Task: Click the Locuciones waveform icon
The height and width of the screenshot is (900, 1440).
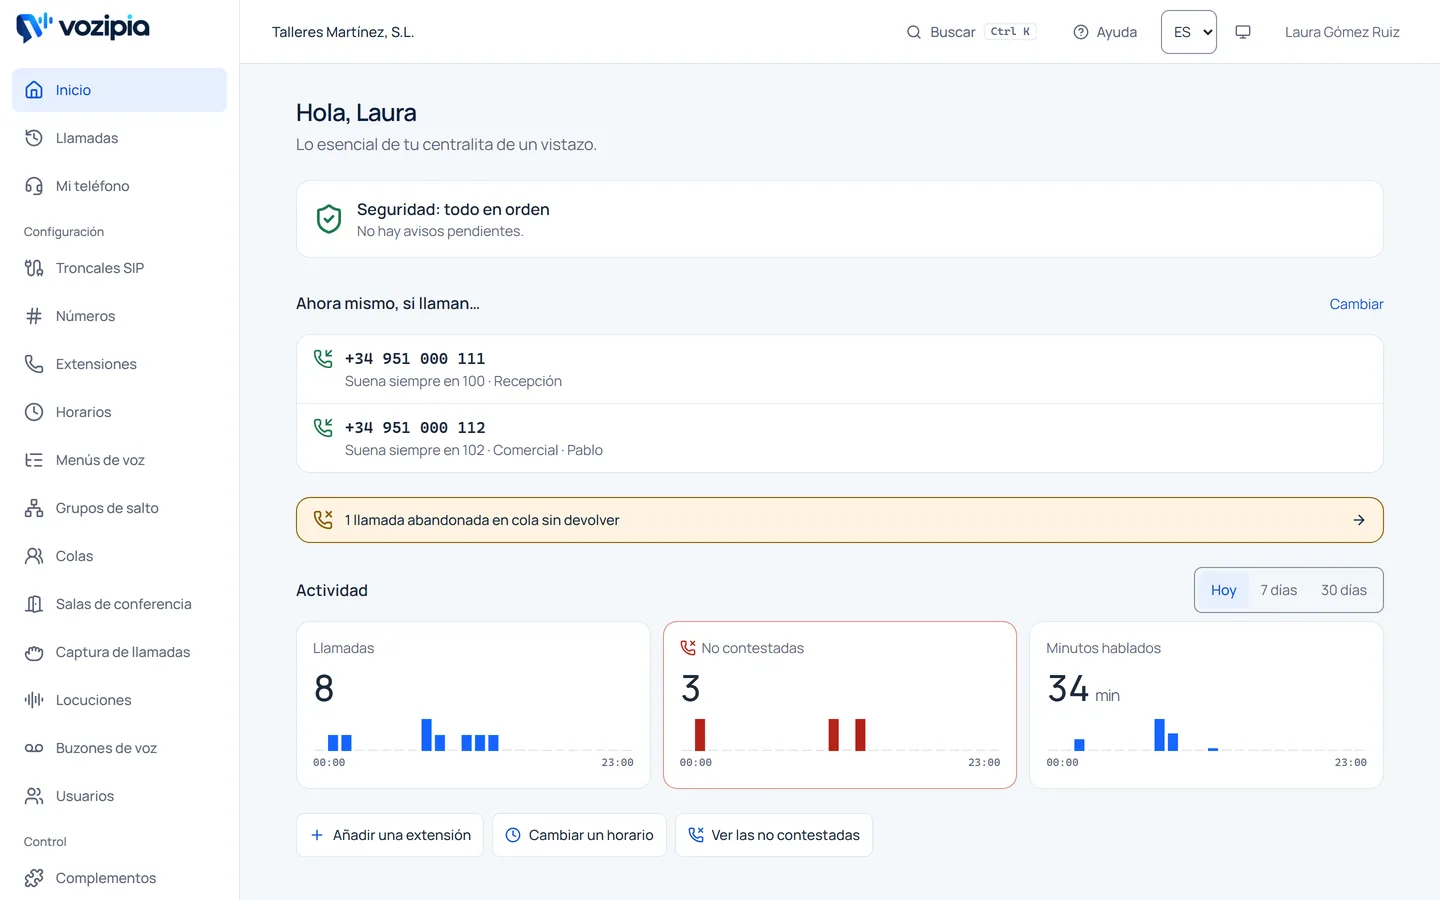Action: [x=34, y=700]
